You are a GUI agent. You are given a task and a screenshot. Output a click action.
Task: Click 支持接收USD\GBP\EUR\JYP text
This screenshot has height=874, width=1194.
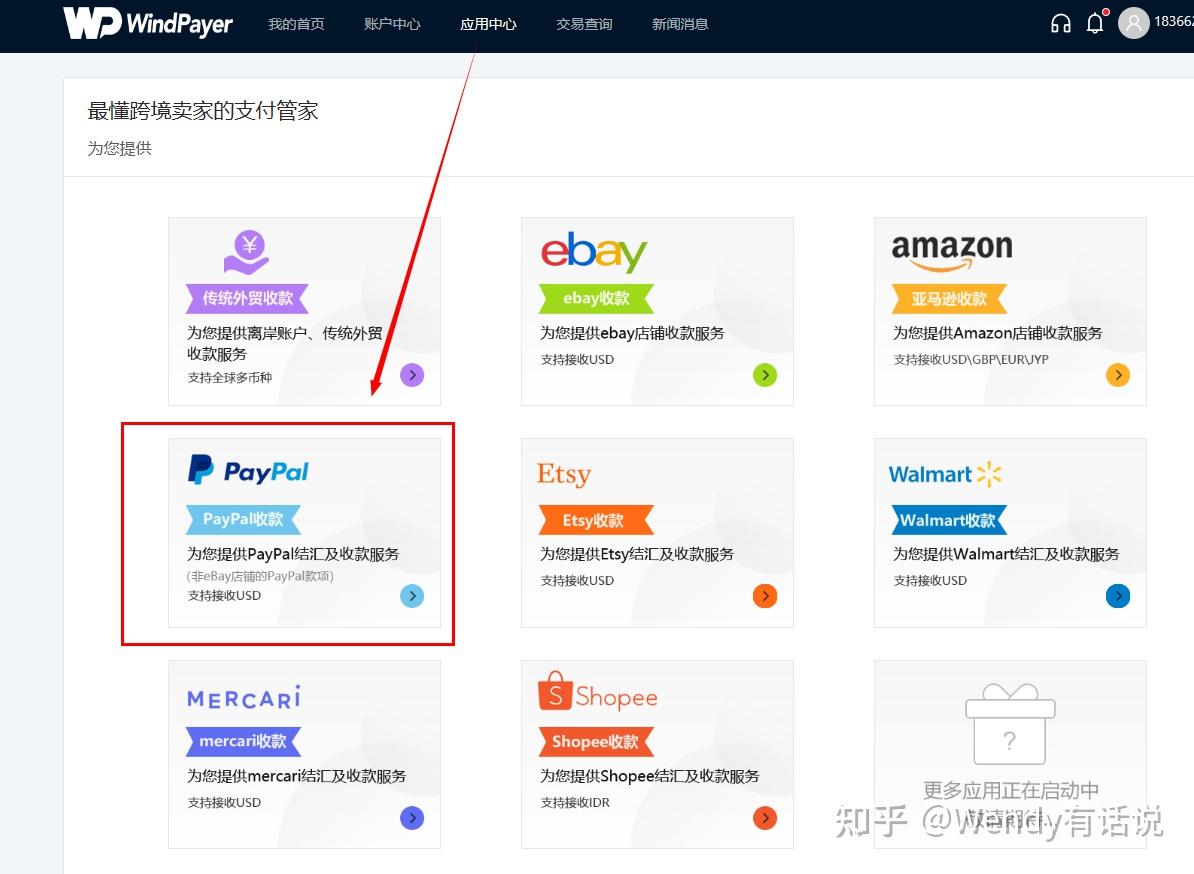(971, 359)
